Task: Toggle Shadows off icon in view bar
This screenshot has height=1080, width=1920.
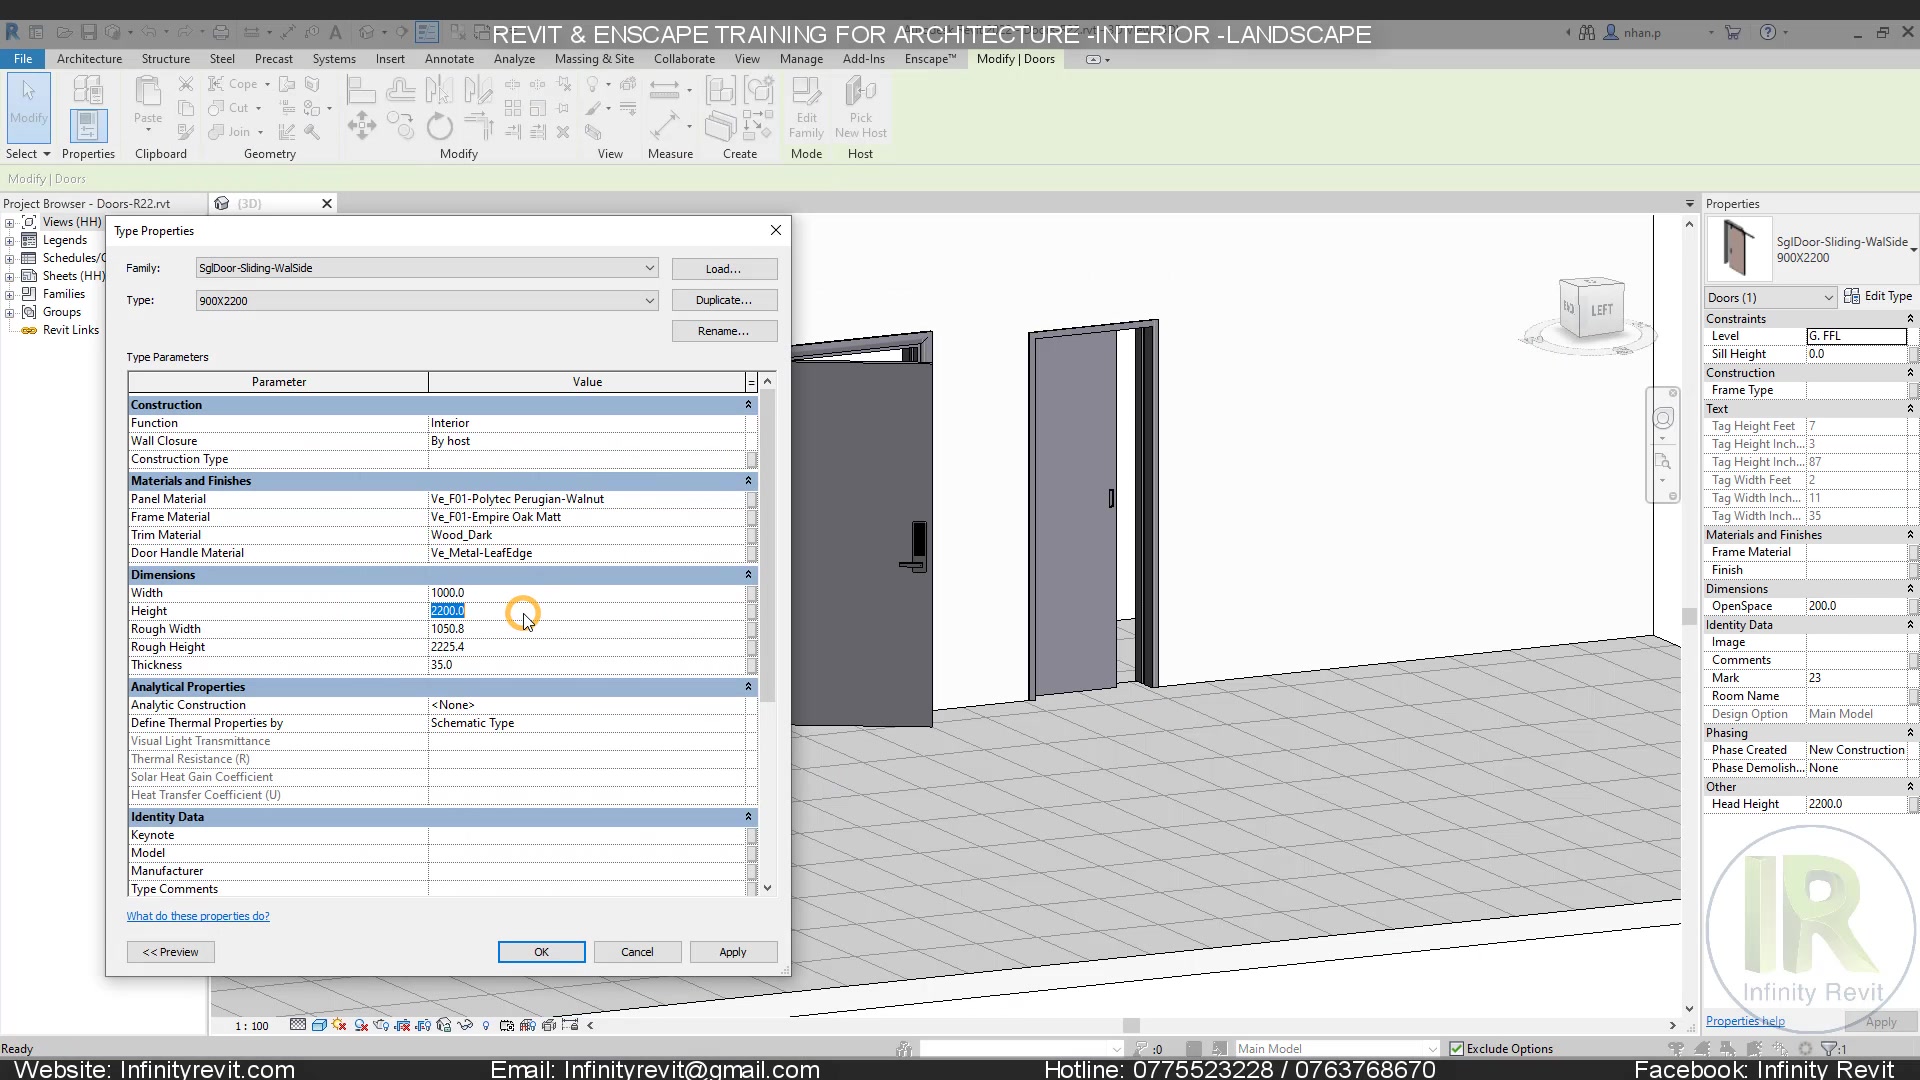Action: (361, 1025)
